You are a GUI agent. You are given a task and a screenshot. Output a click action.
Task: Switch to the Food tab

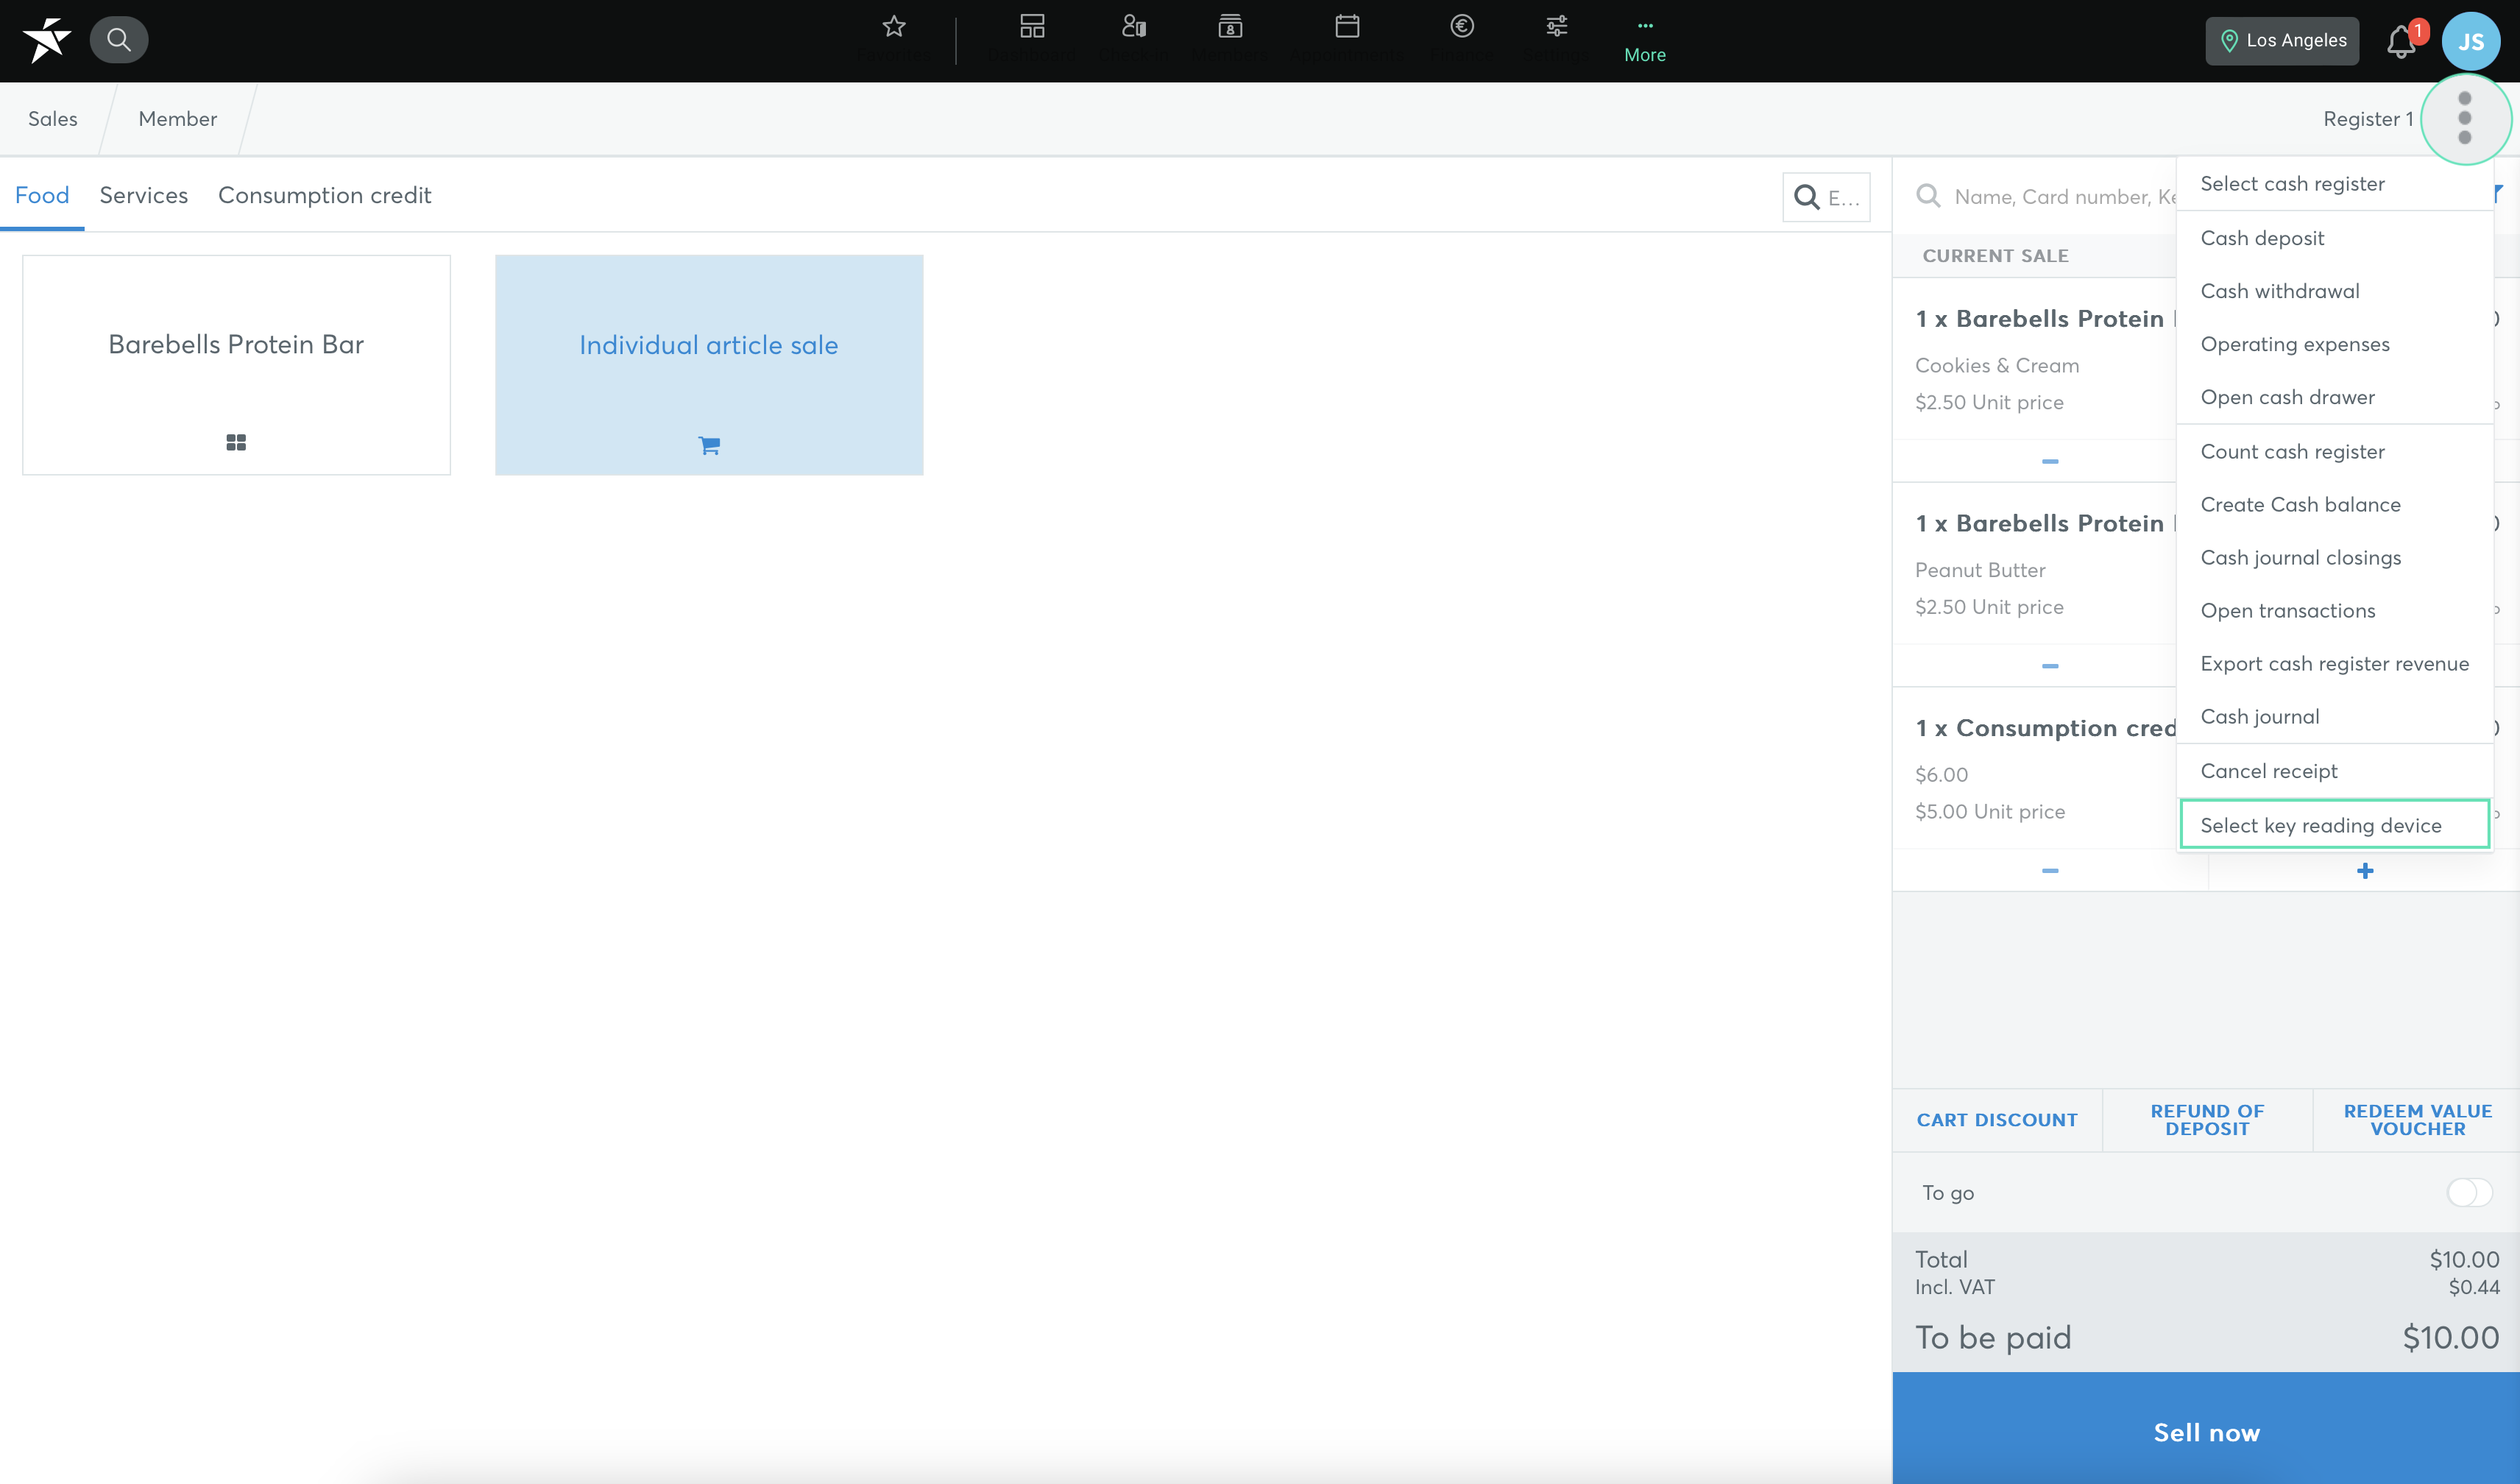42,195
